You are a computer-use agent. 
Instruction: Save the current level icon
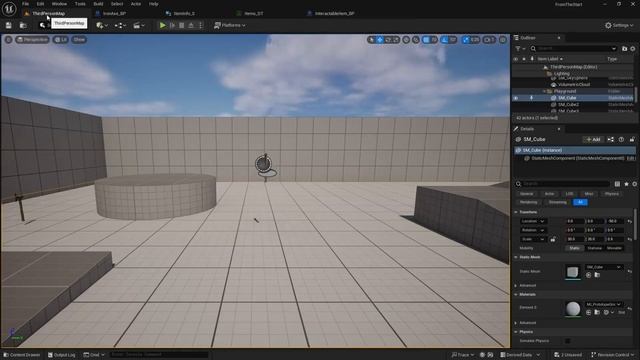9,25
